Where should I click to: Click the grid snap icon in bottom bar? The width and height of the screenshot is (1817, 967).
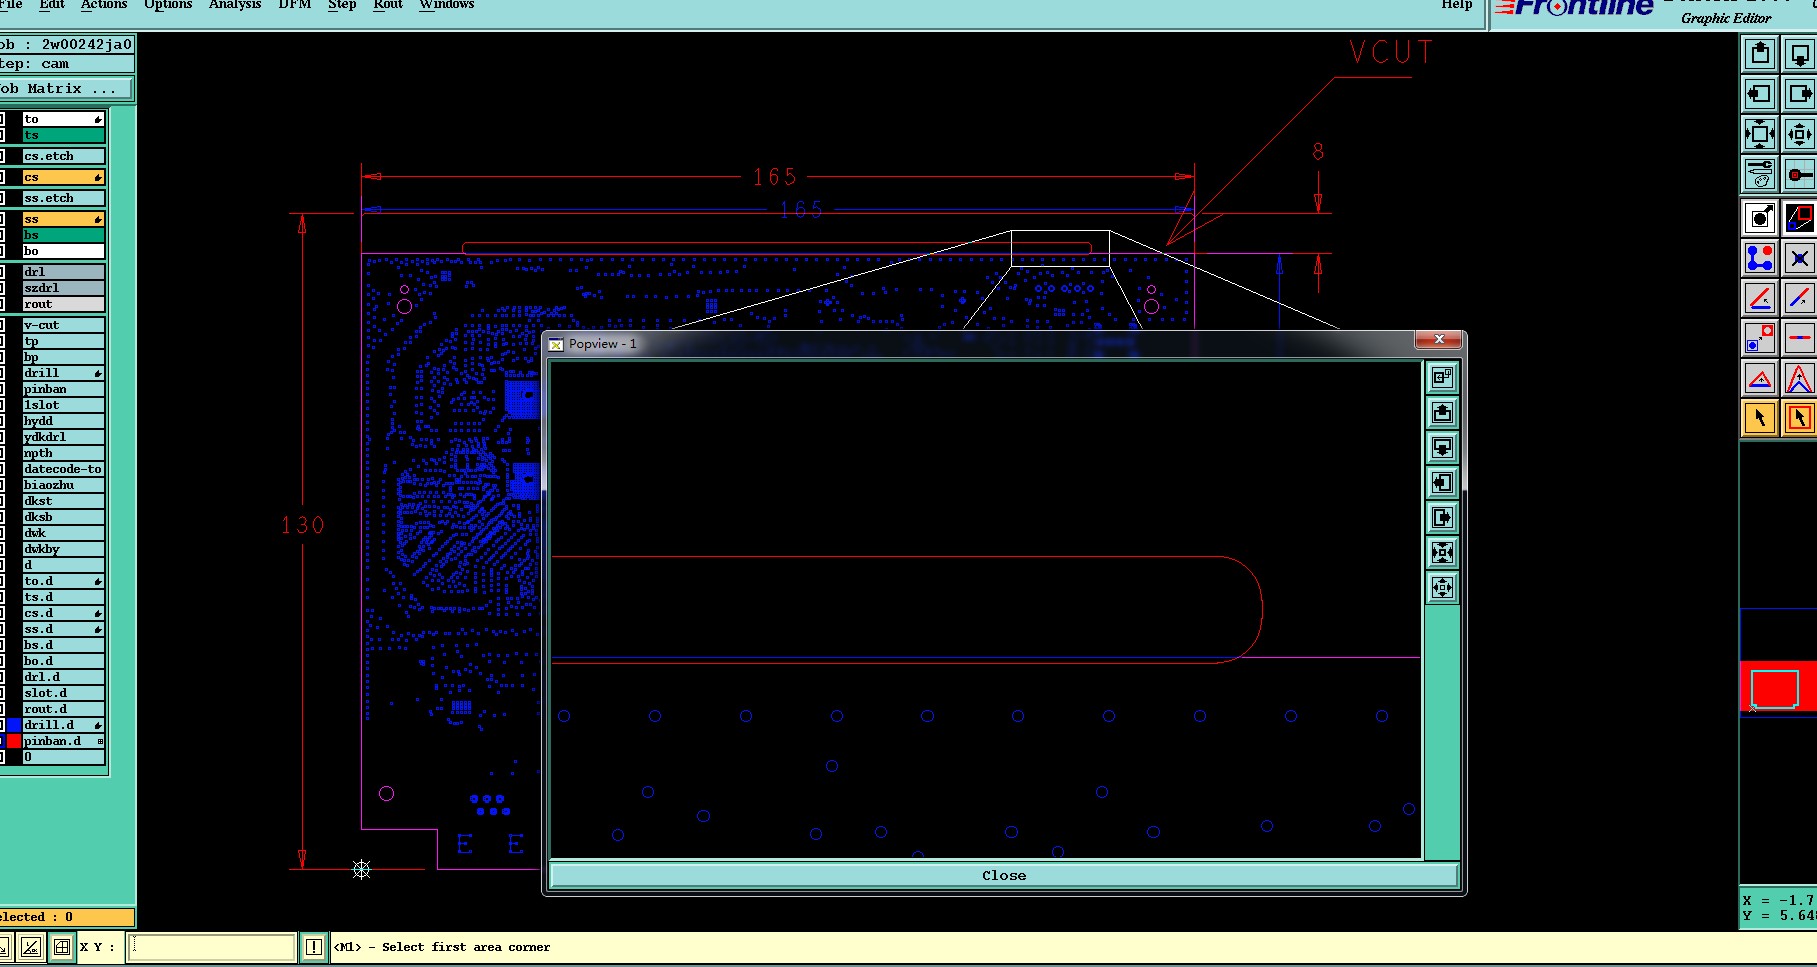tap(61, 946)
